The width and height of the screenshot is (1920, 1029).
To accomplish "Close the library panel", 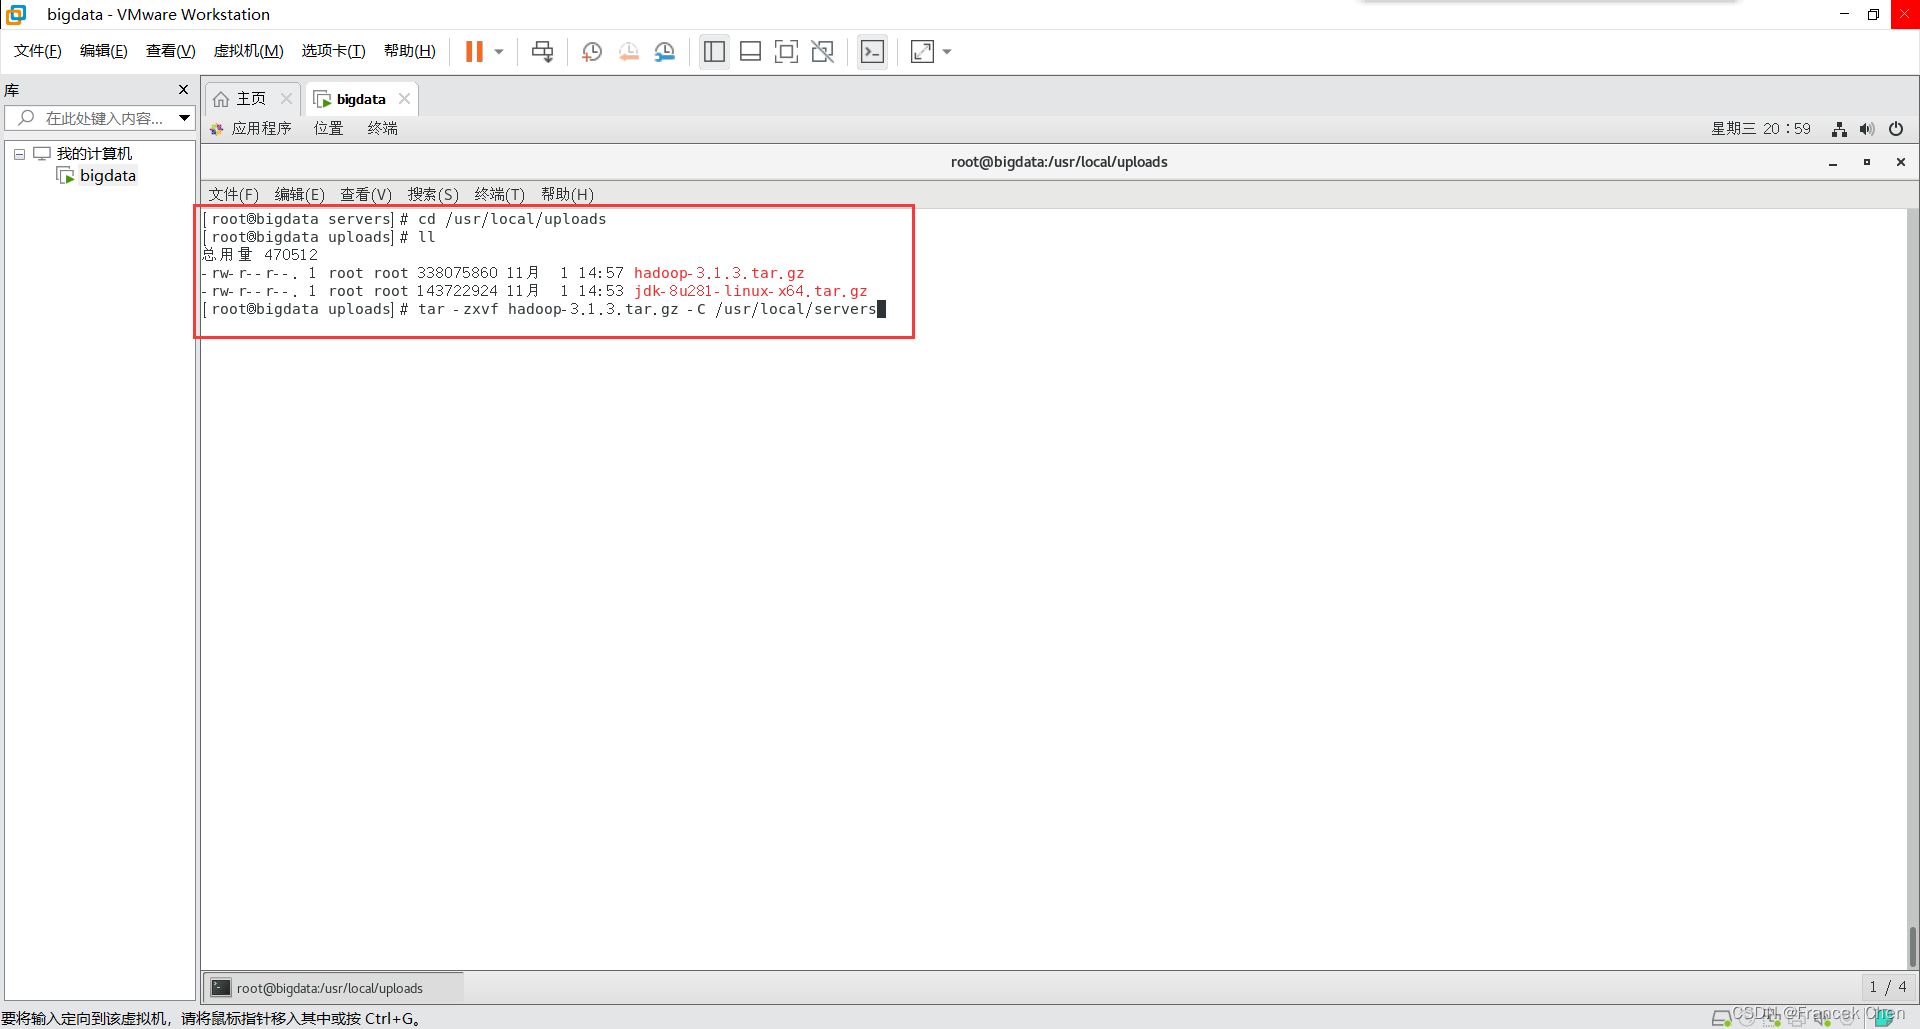I will click(x=183, y=90).
